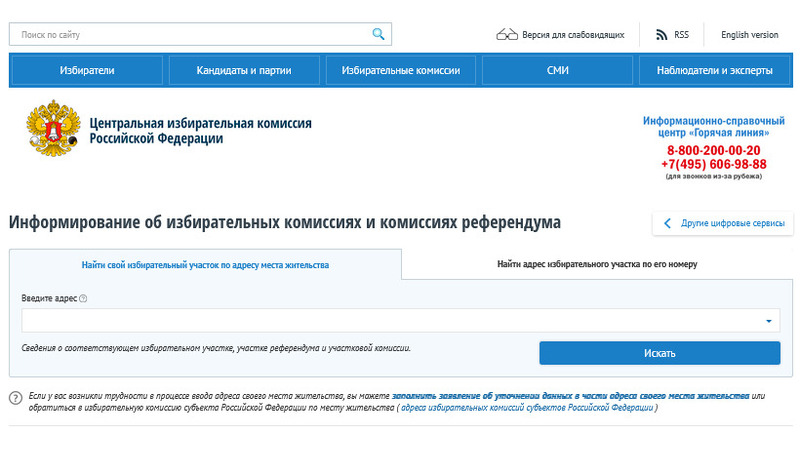This screenshot has height=470, width=800.
Task: Switch to the find by precinct number tab
Action: pyautogui.click(x=597, y=265)
